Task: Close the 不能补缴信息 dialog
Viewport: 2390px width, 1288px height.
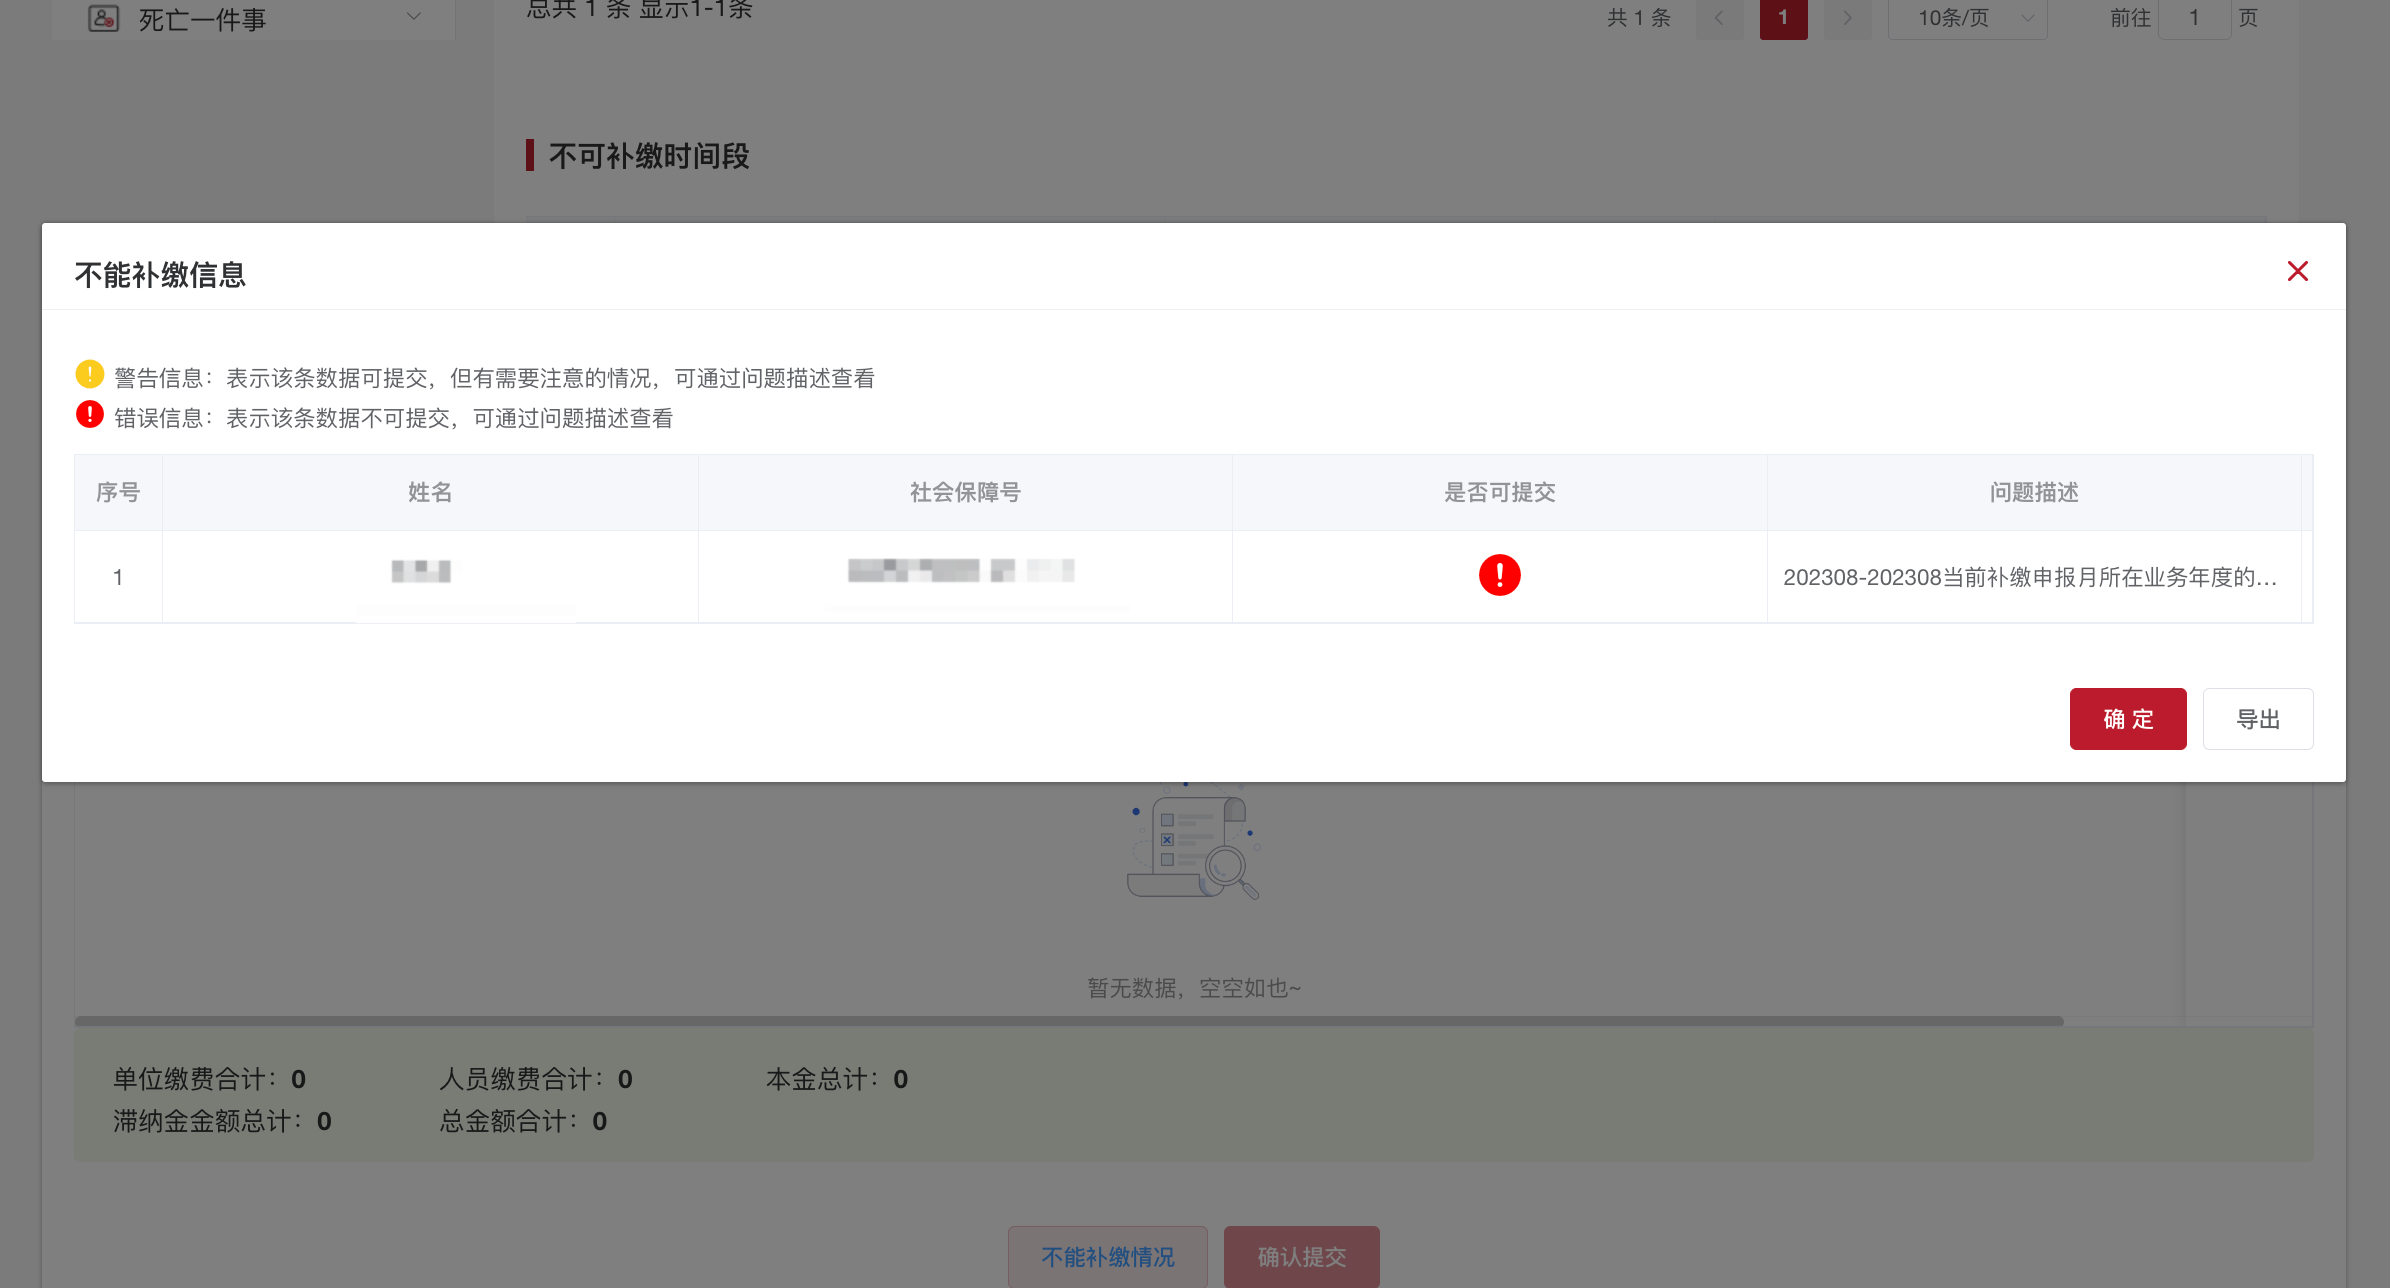Action: click(x=2297, y=271)
